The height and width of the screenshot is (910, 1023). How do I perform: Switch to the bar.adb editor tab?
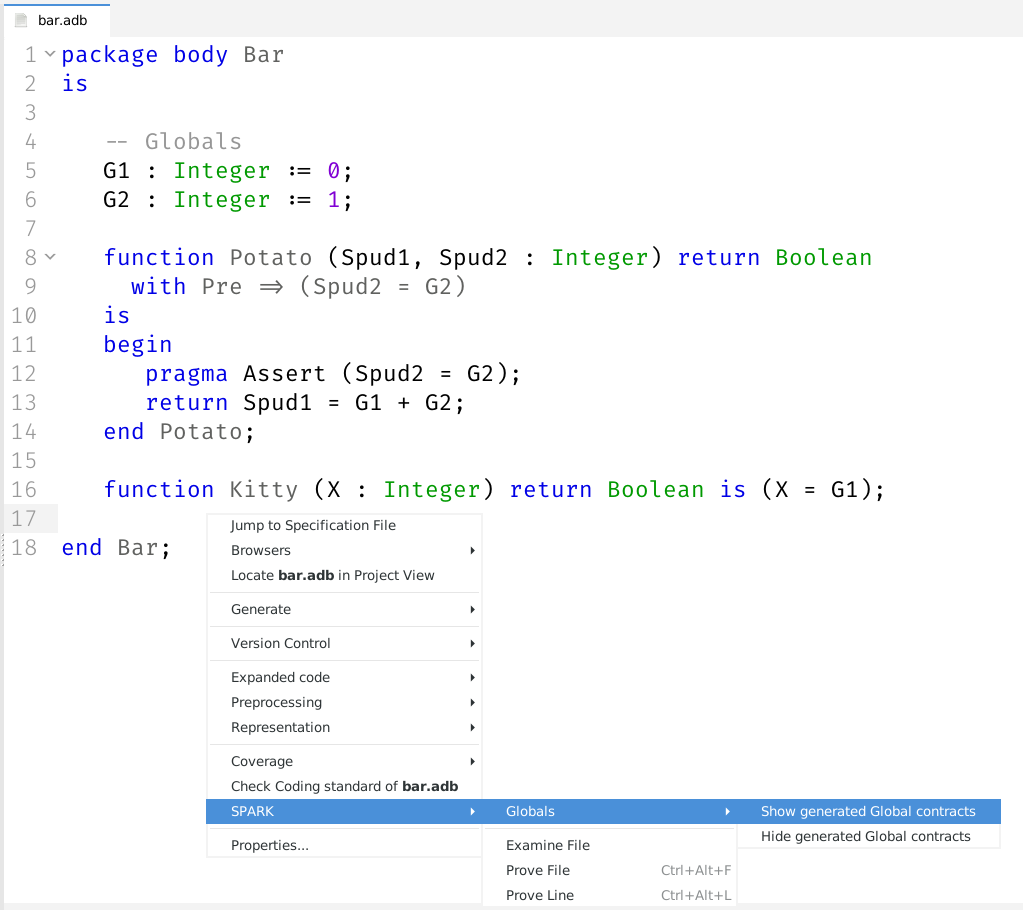pyautogui.click(x=62, y=20)
